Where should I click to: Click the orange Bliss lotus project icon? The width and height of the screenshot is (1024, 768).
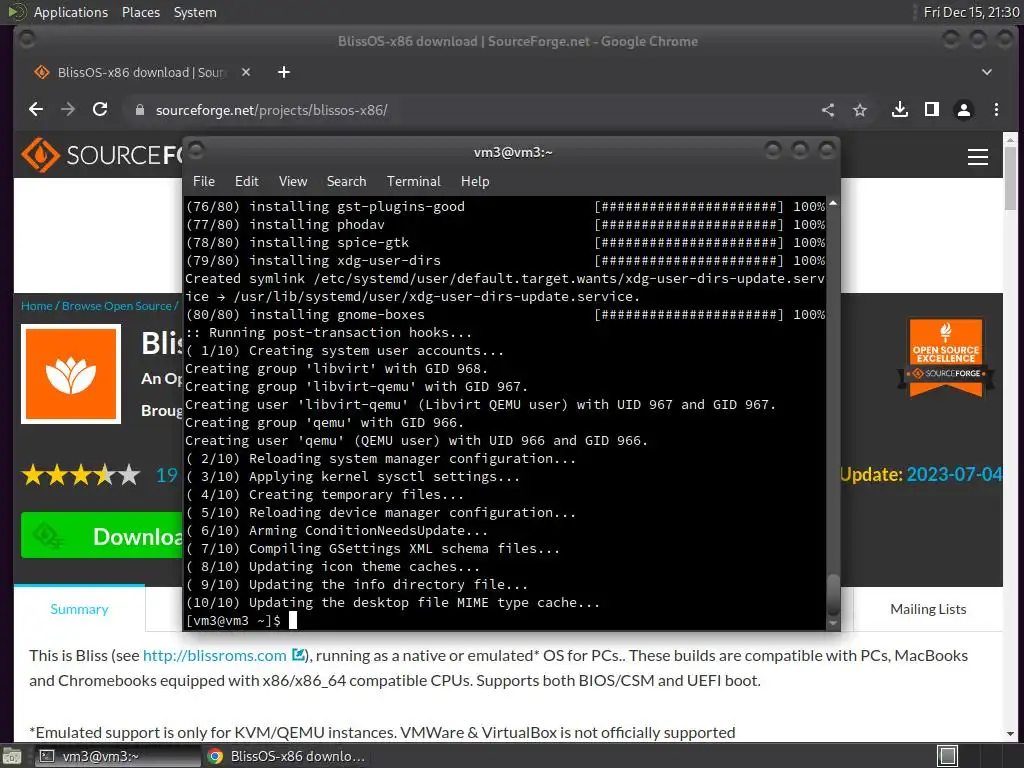click(x=71, y=374)
